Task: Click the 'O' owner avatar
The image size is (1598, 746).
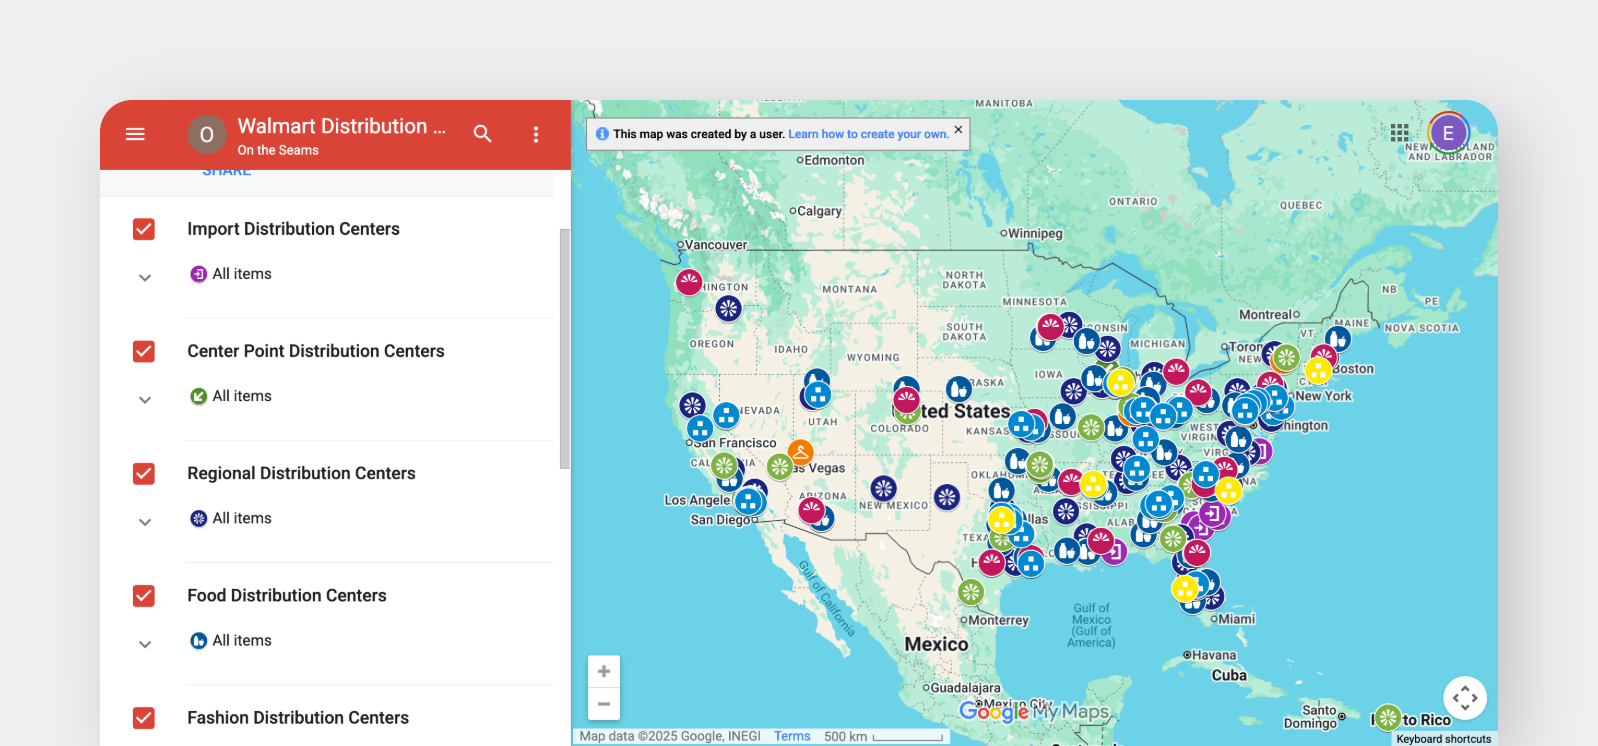Action: [207, 134]
